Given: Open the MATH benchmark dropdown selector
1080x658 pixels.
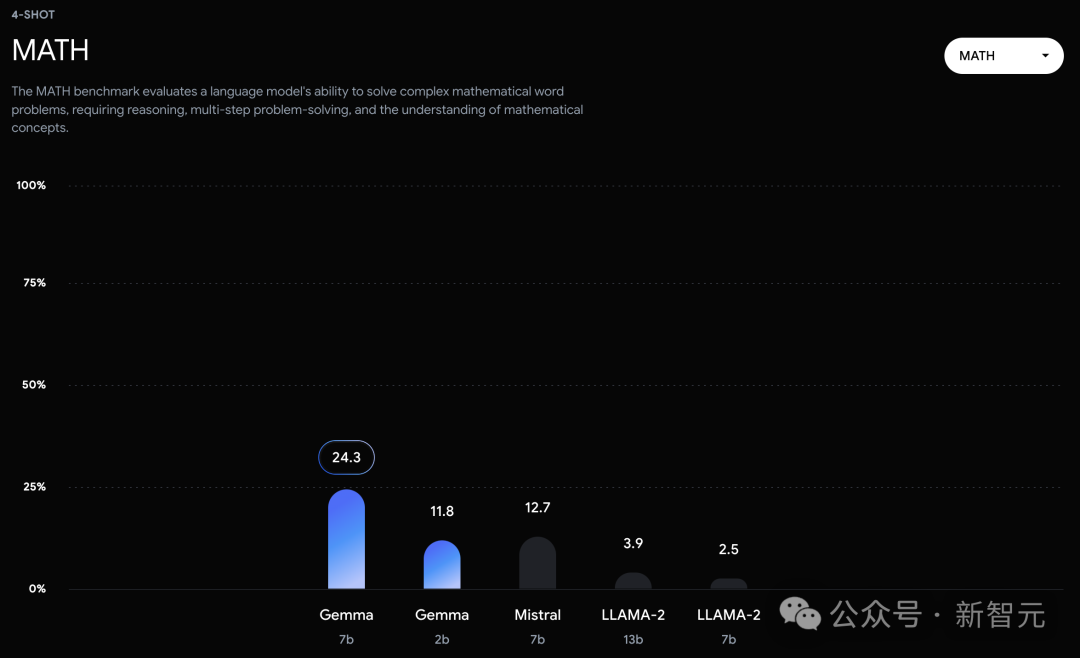Looking at the screenshot, I should (x=1002, y=56).
